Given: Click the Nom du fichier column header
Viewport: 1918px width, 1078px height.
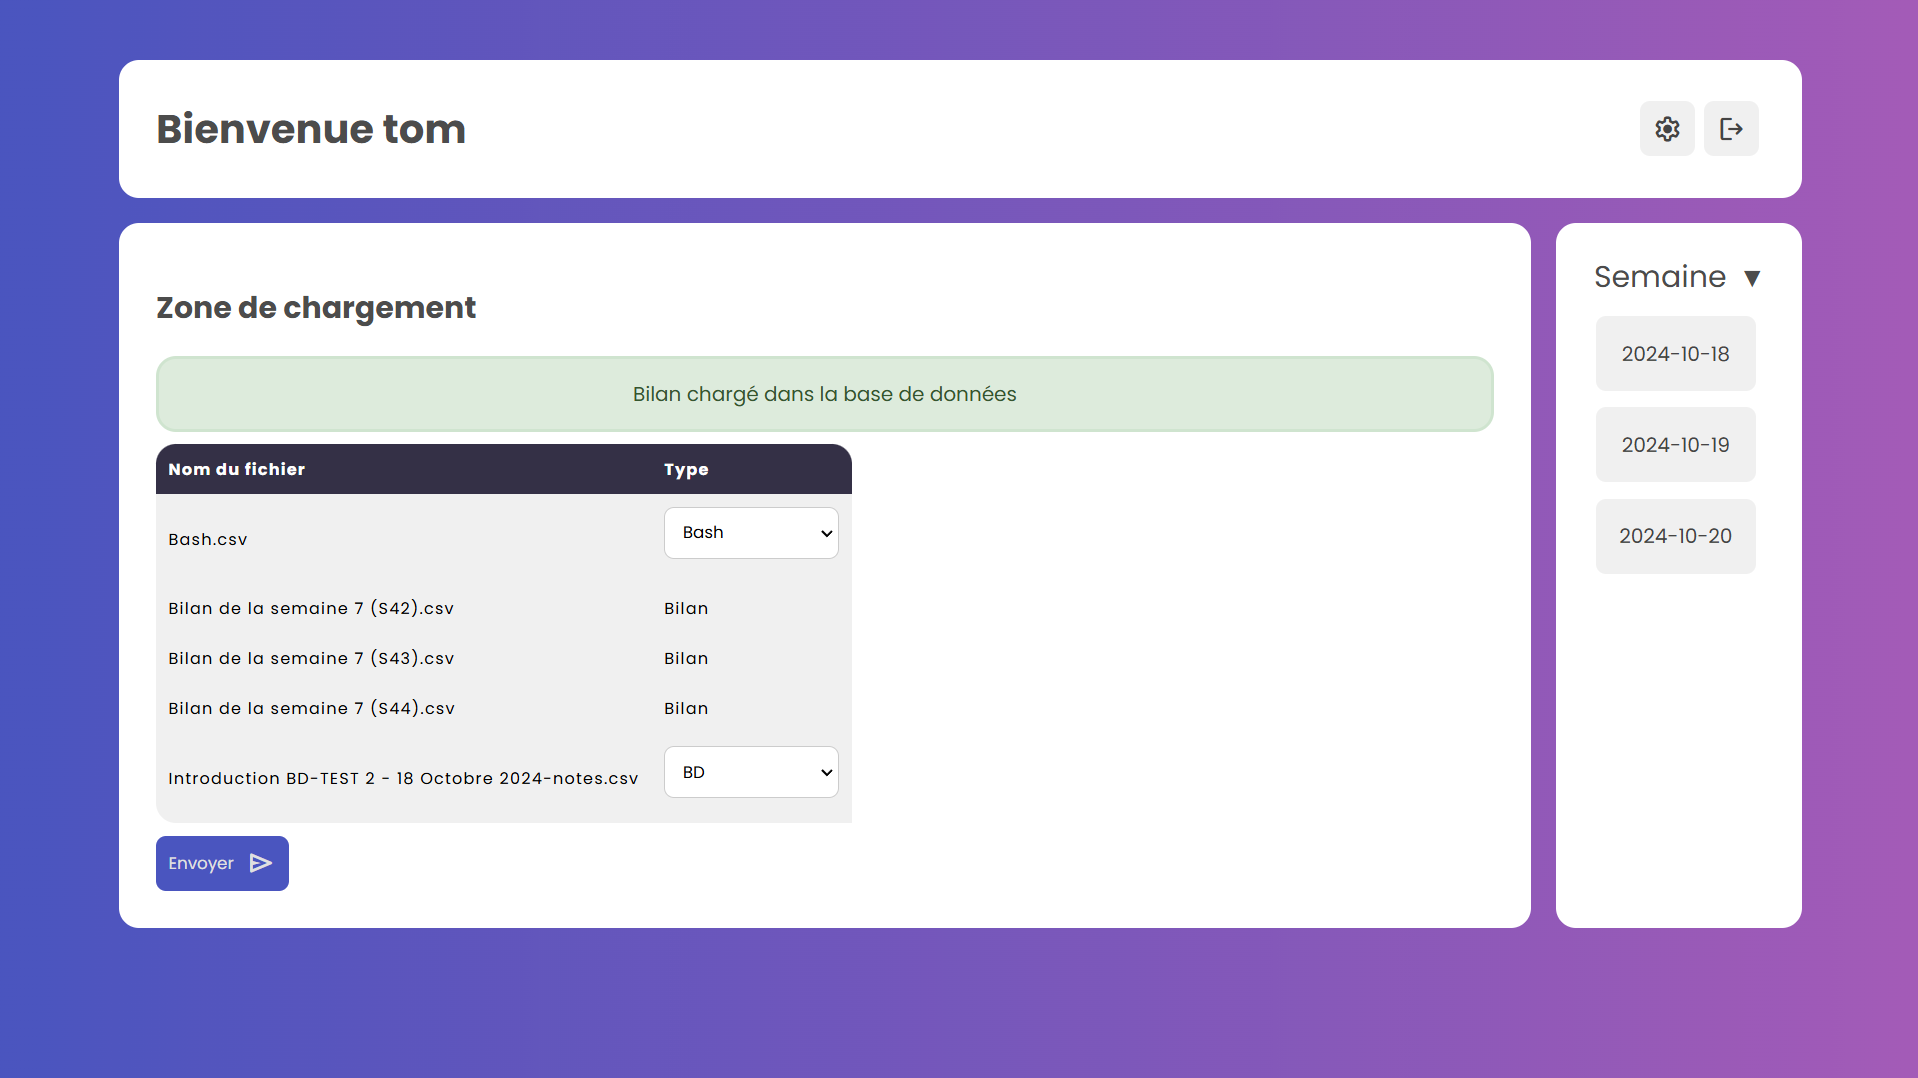Looking at the screenshot, I should coord(237,470).
